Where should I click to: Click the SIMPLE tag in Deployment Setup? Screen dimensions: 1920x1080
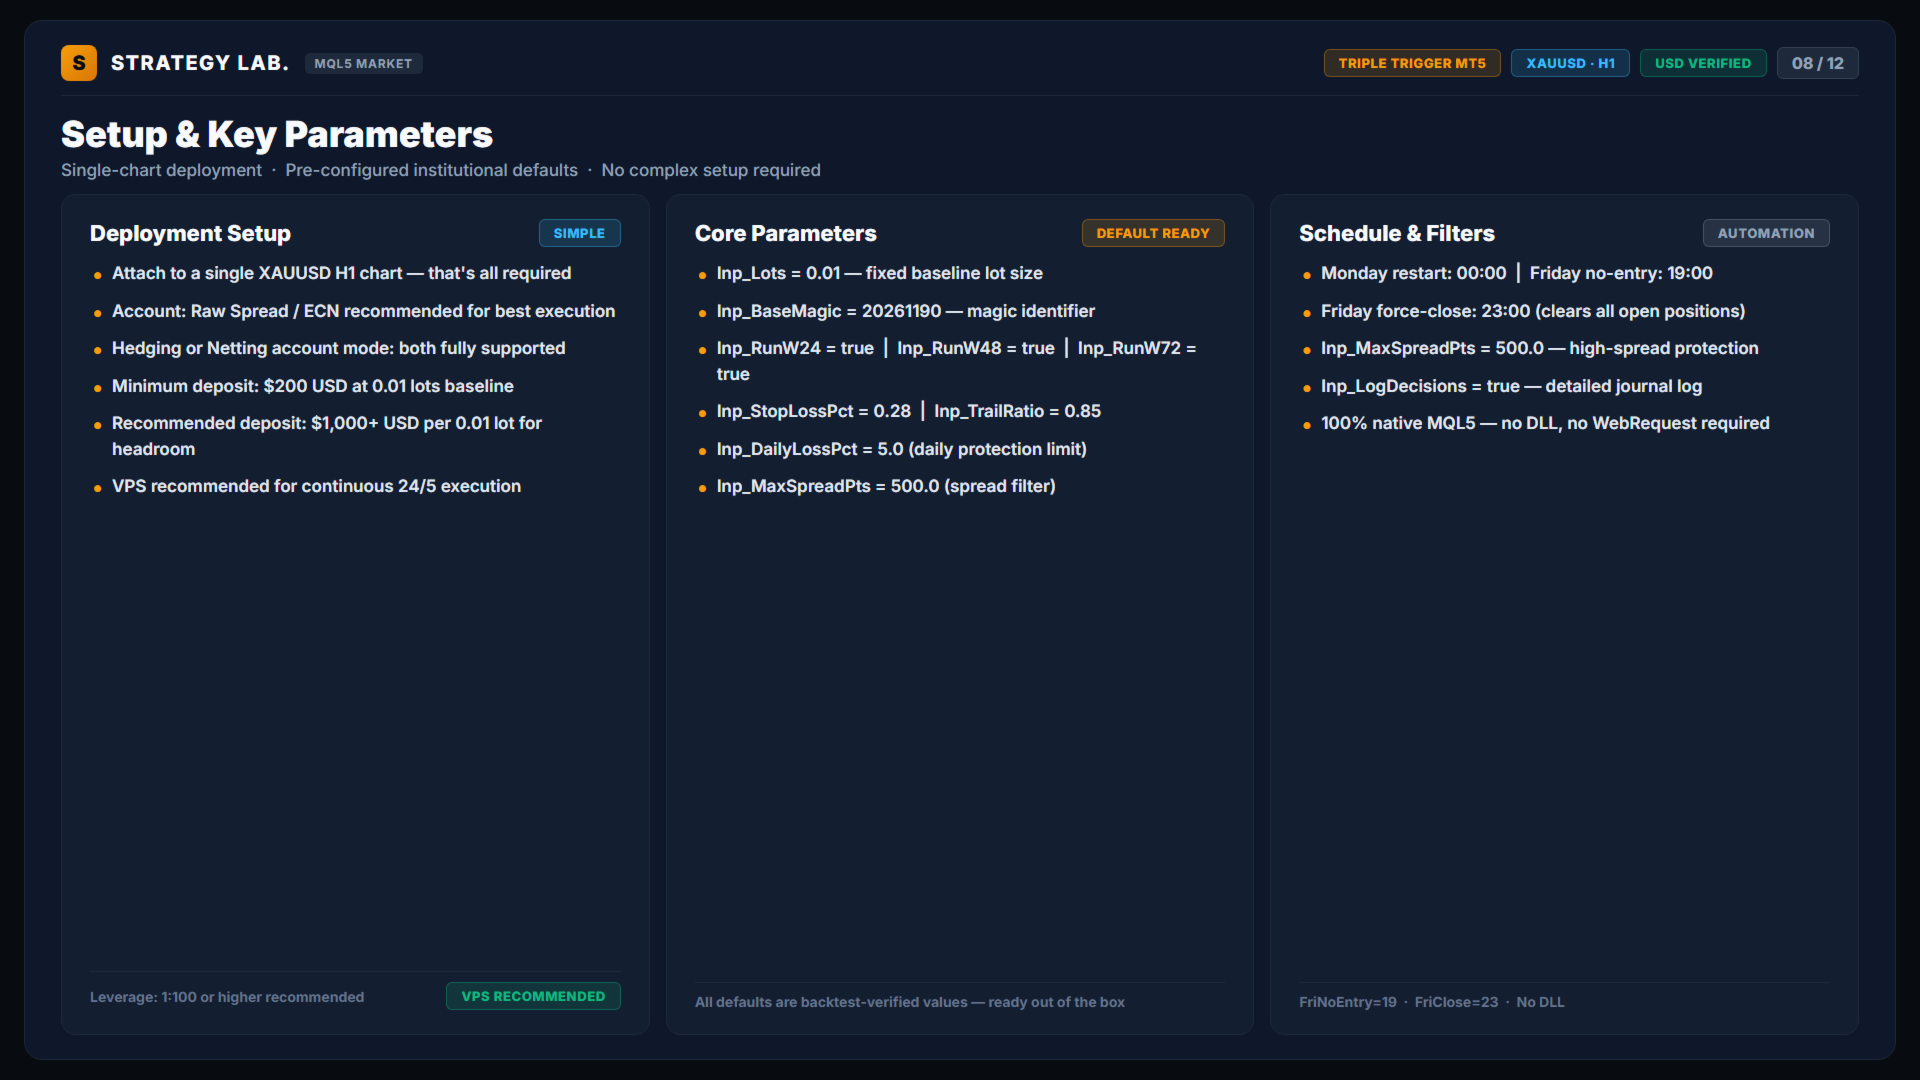pos(580,233)
